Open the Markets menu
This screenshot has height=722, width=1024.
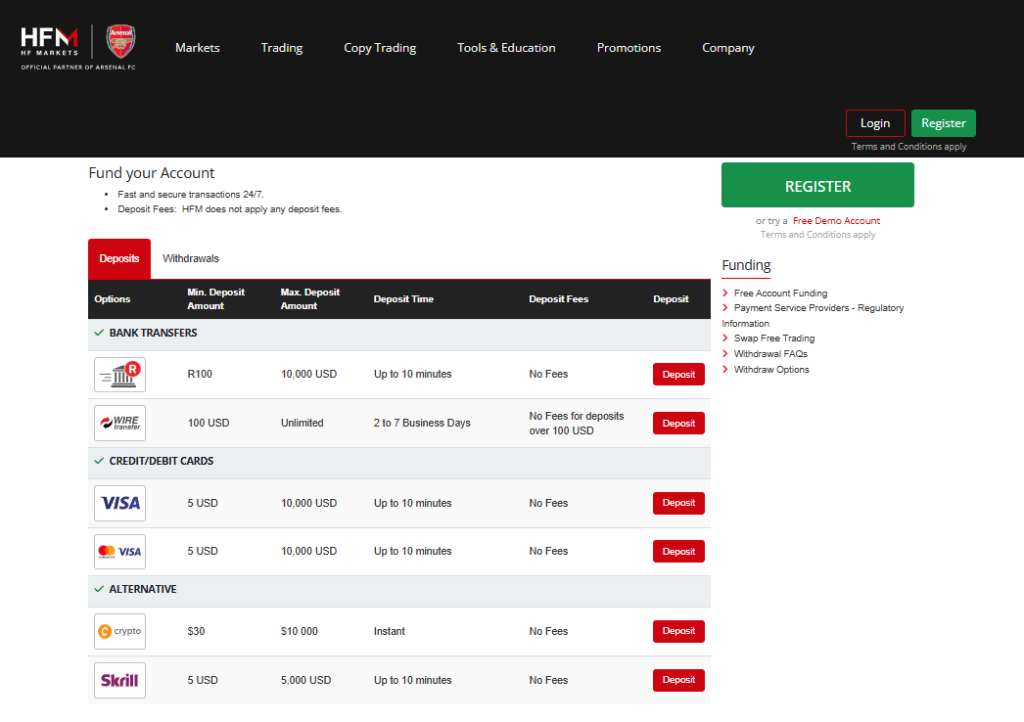point(197,48)
